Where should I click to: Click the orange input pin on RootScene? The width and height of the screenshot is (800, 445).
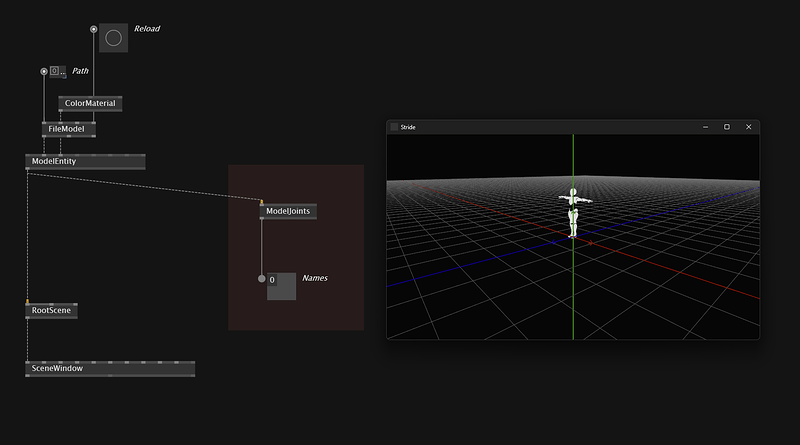[28, 302]
